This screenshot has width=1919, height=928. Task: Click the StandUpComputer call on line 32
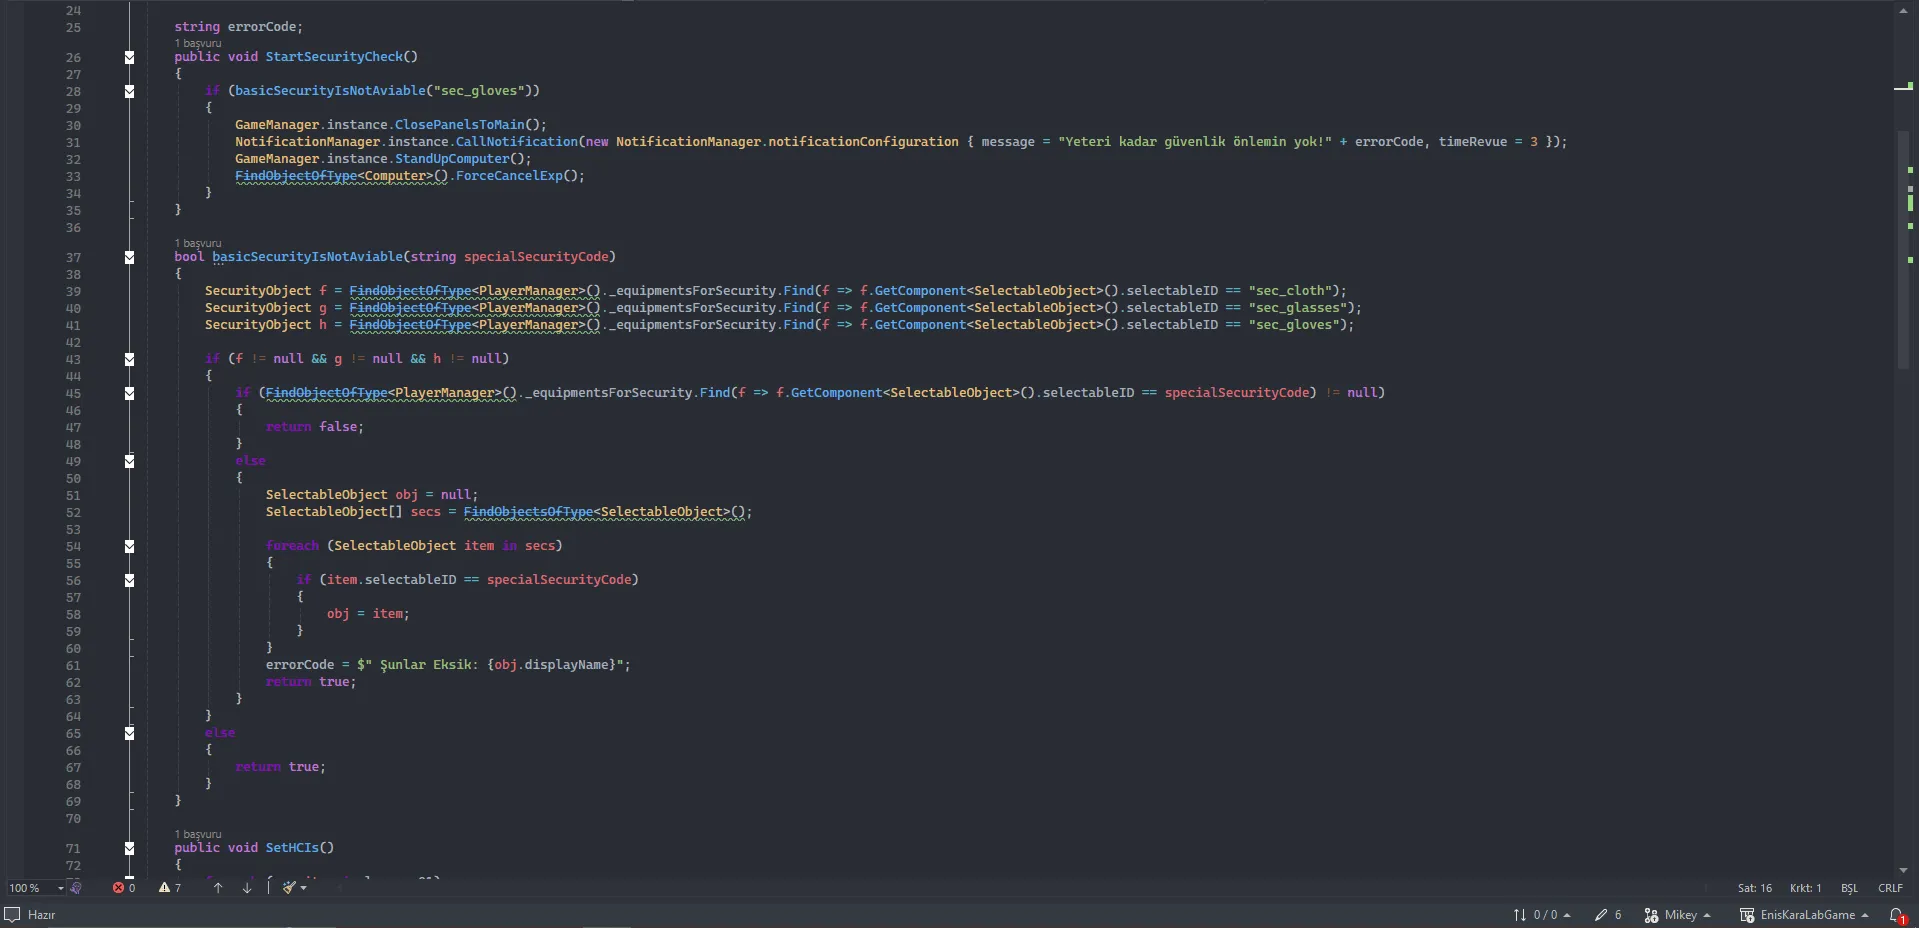click(452, 159)
